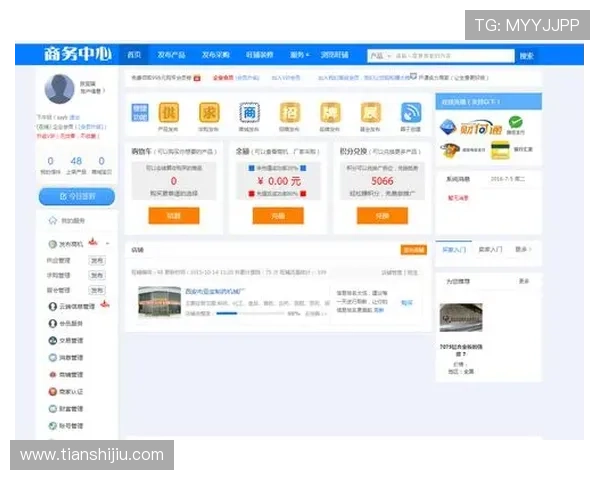Open the 财富管理 sidebar item
This screenshot has height=480, width=600.
click(x=66, y=409)
